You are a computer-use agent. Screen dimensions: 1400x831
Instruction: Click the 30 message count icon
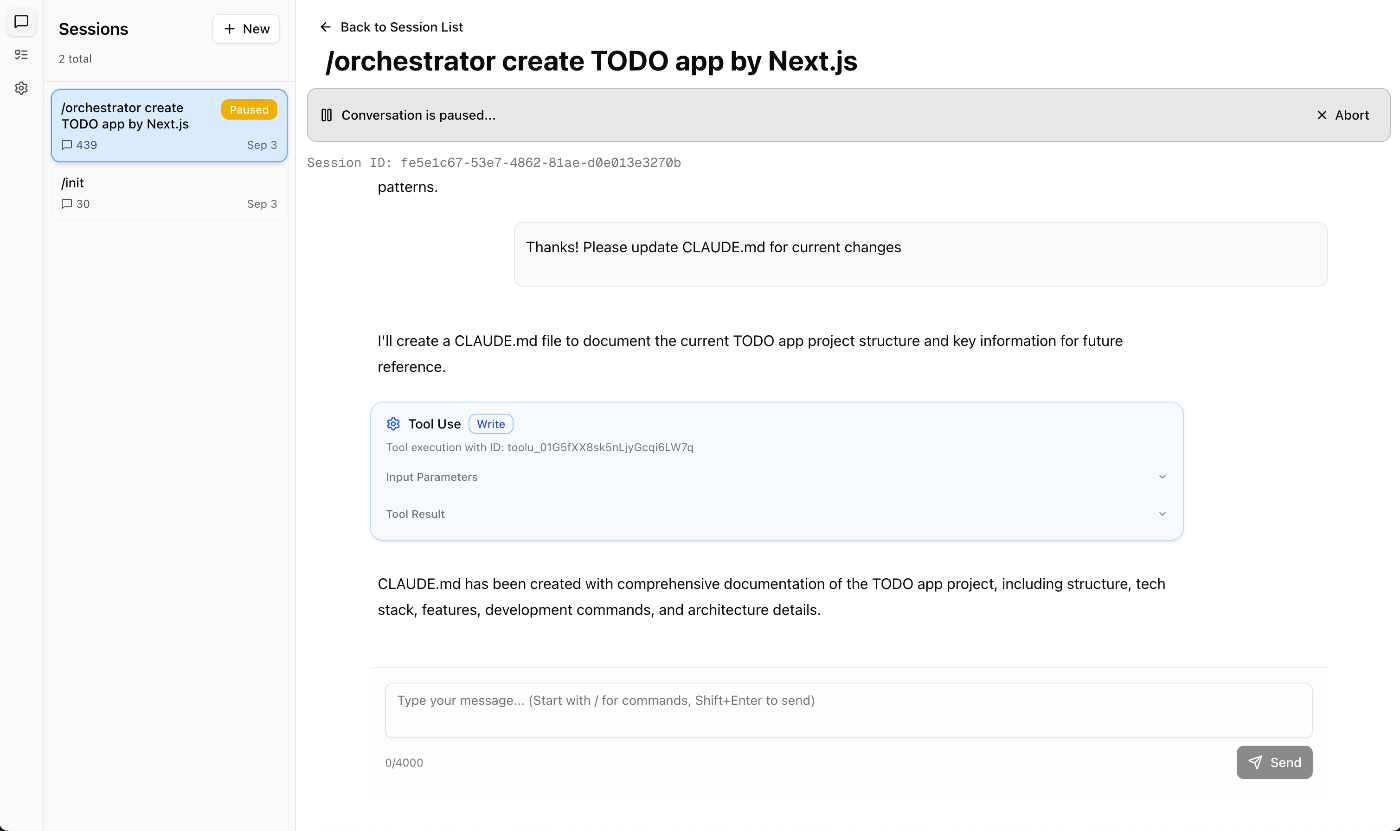[x=67, y=204]
